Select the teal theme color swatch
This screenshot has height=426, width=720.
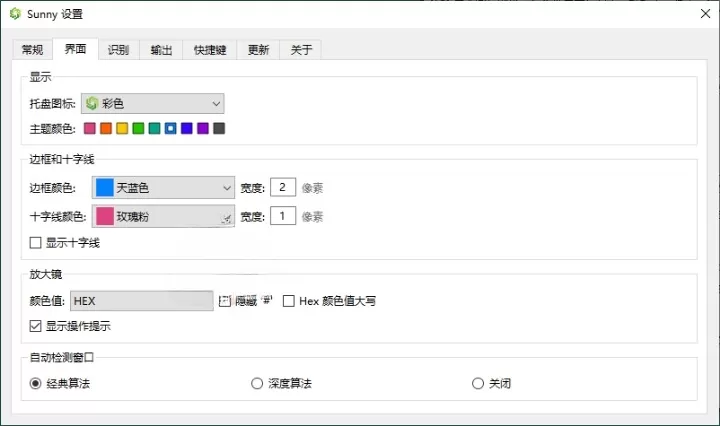pyautogui.click(x=154, y=129)
